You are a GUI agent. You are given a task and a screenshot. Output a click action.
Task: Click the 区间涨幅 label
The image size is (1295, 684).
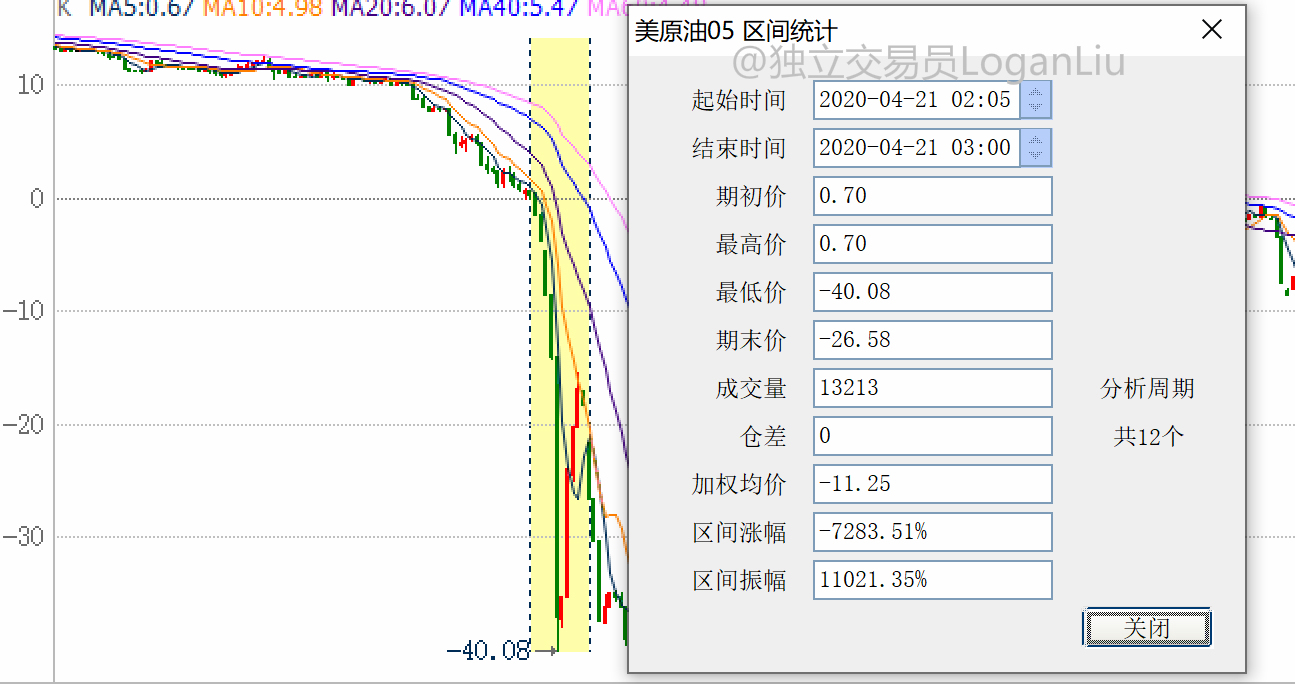click(x=740, y=533)
